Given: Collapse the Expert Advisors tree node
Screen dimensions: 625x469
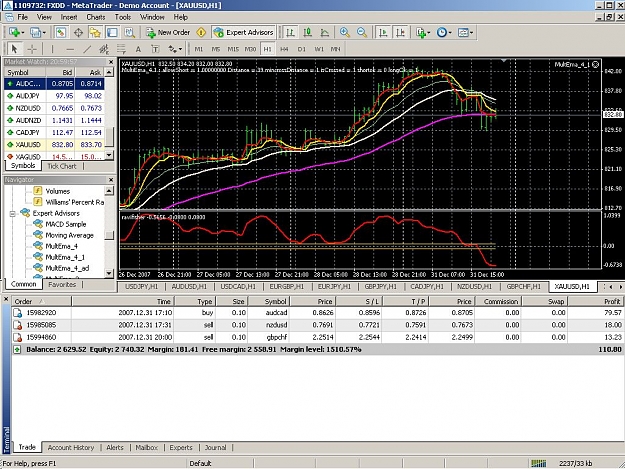Looking at the screenshot, I should tap(12, 214).
